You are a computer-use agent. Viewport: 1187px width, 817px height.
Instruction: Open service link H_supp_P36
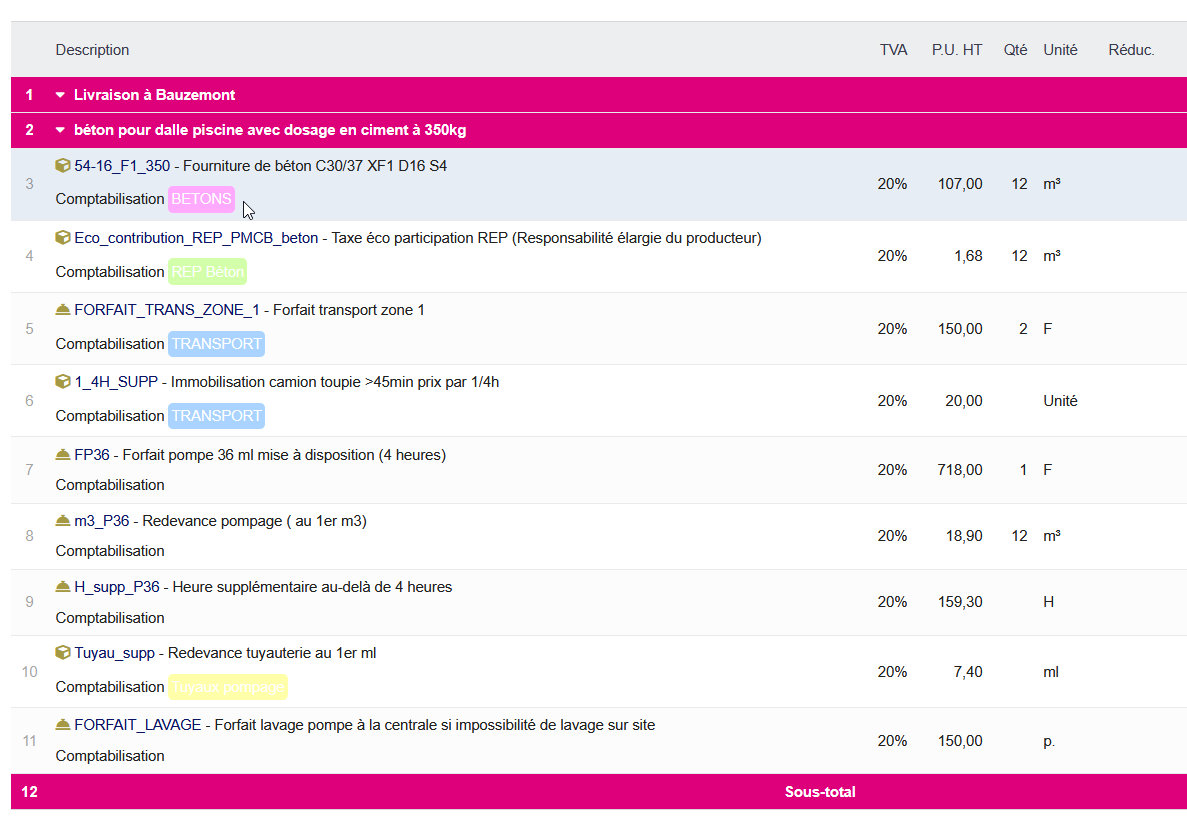pyautogui.click(x=117, y=587)
